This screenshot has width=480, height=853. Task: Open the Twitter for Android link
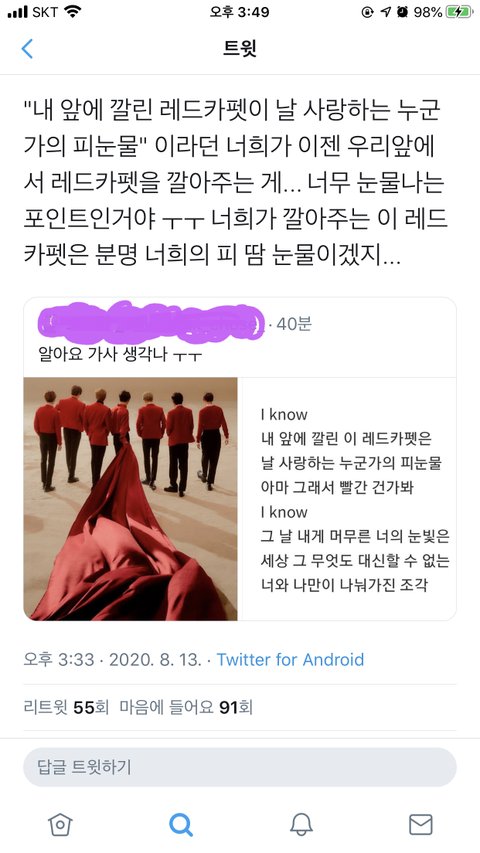[290, 659]
